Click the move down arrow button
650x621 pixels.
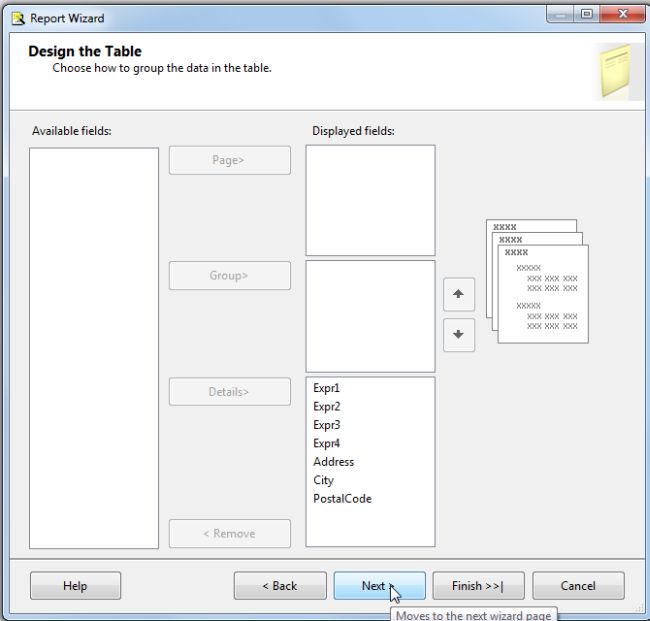(x=458, y=335)
